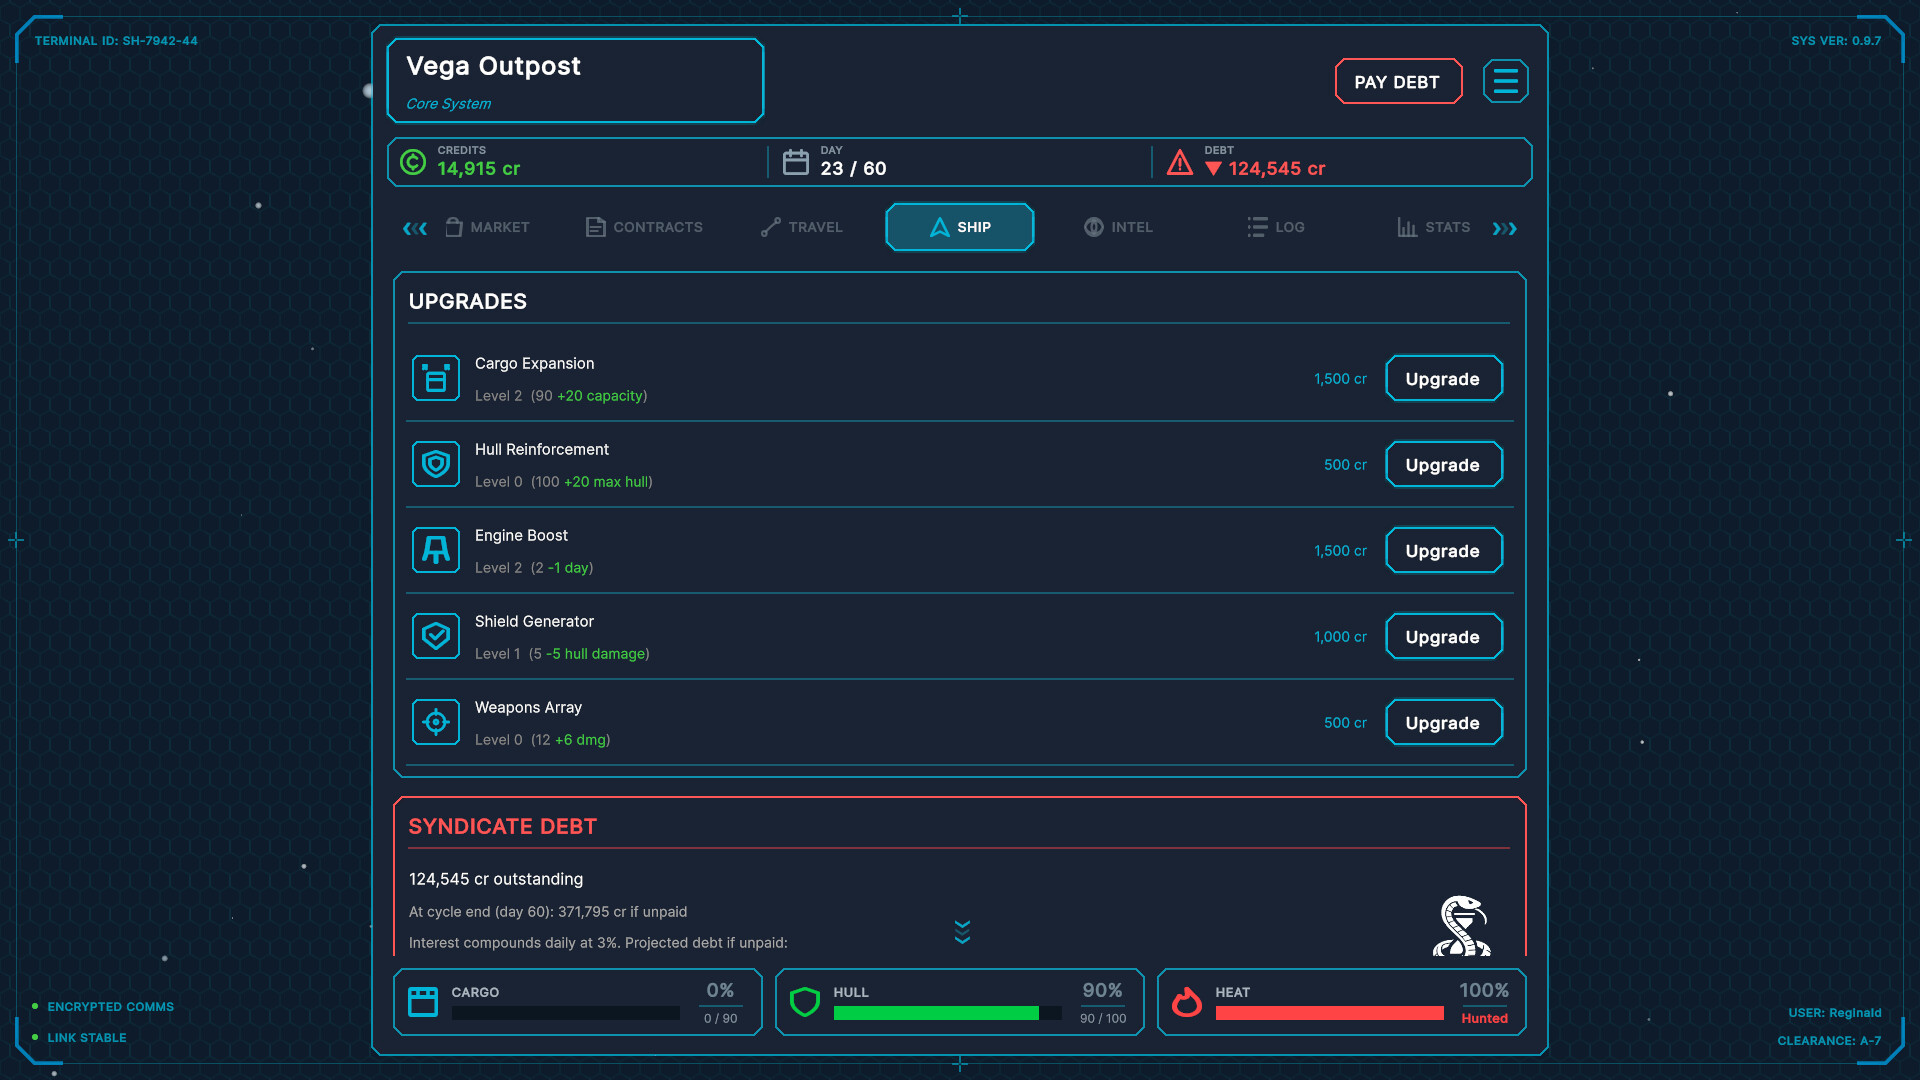Click the syndicate snake emblem
The height and width of the screenshot is (1080, 1920).
[1462, 926]
